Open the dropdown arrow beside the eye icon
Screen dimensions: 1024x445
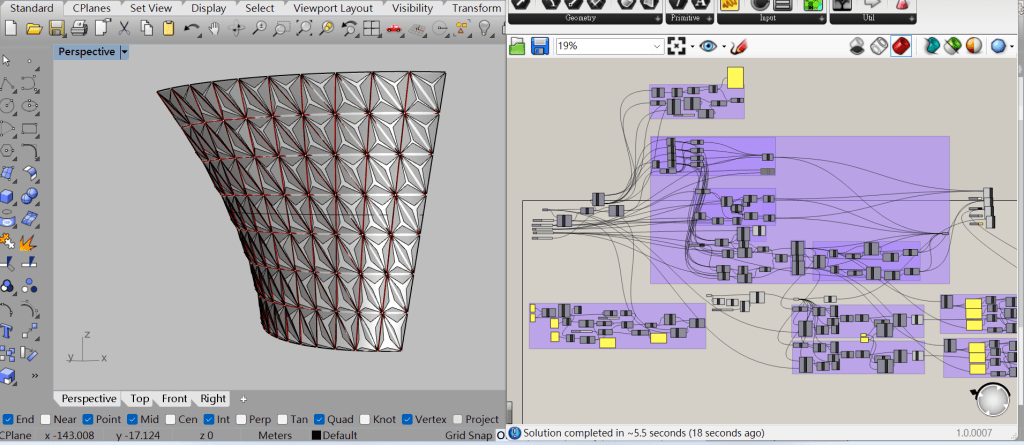click(724, 46)
